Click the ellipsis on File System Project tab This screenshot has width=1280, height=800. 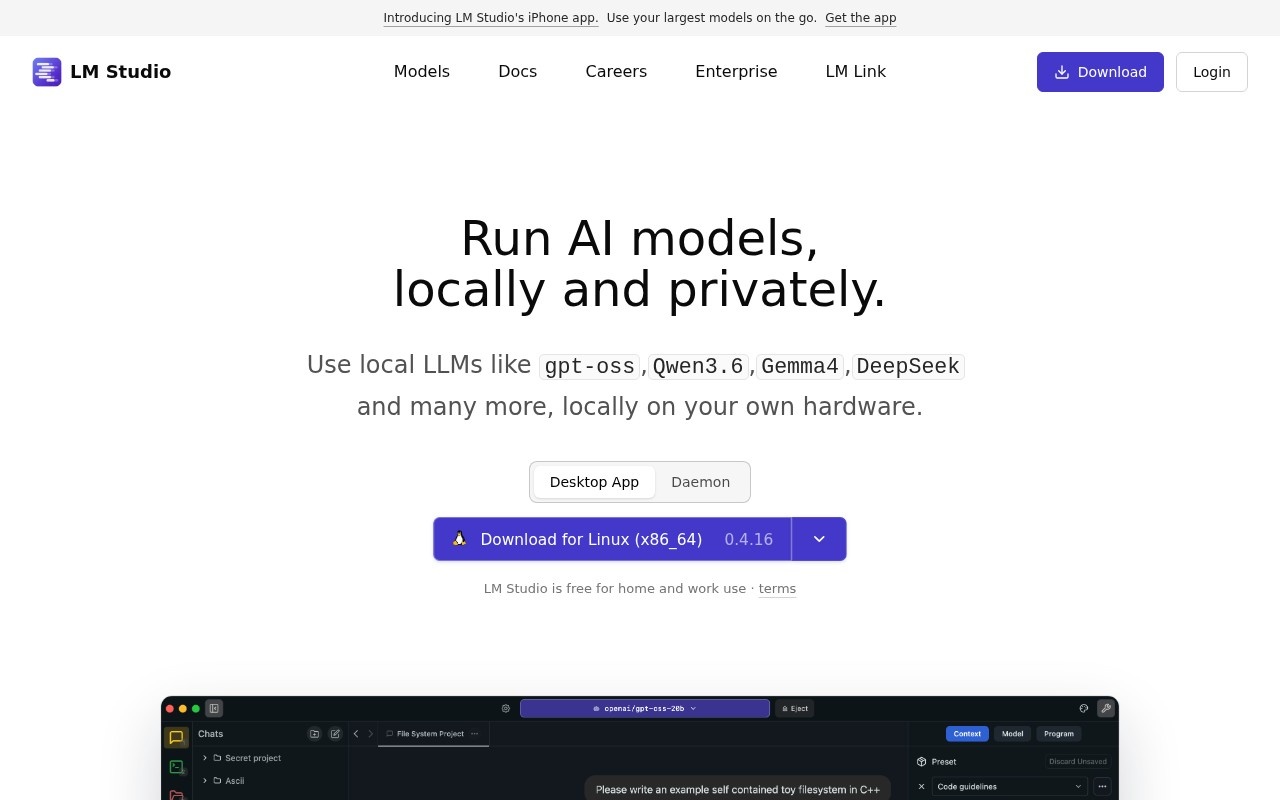pos(474,734)
